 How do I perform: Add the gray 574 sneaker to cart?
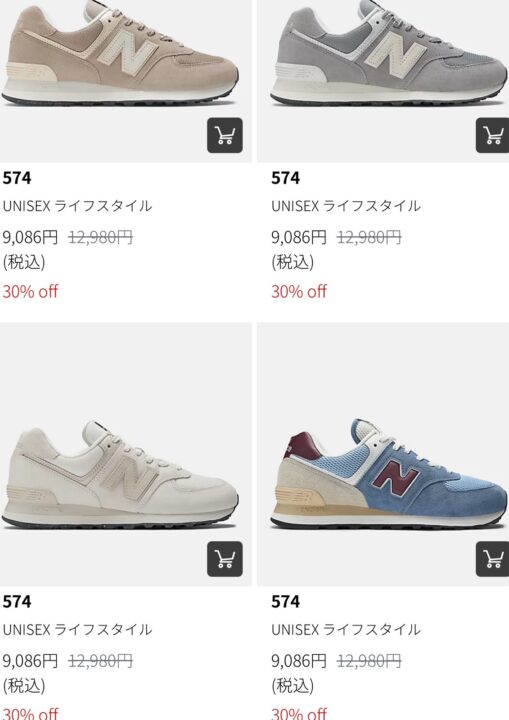point(492,135)
